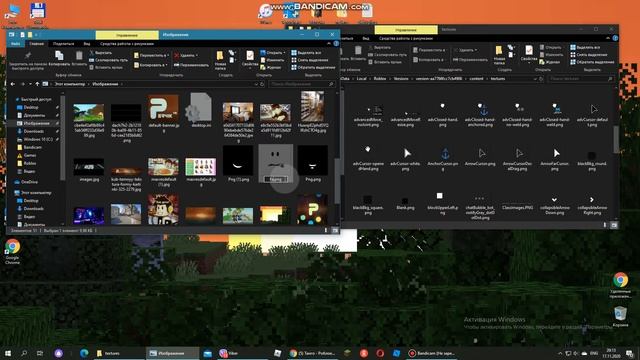Open the Открыть dropdown in Изображения window
Viewport: 640px width, 360px height.
[273, 53]
